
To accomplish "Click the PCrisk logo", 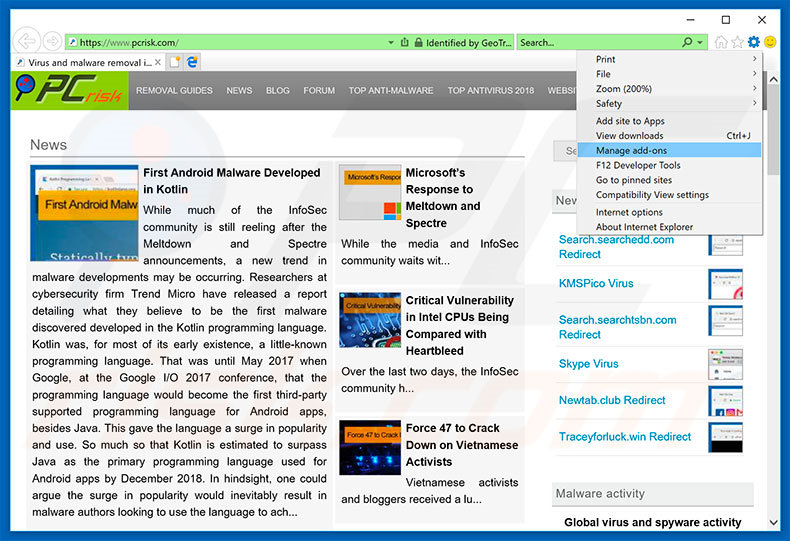I will click(70, 90).
